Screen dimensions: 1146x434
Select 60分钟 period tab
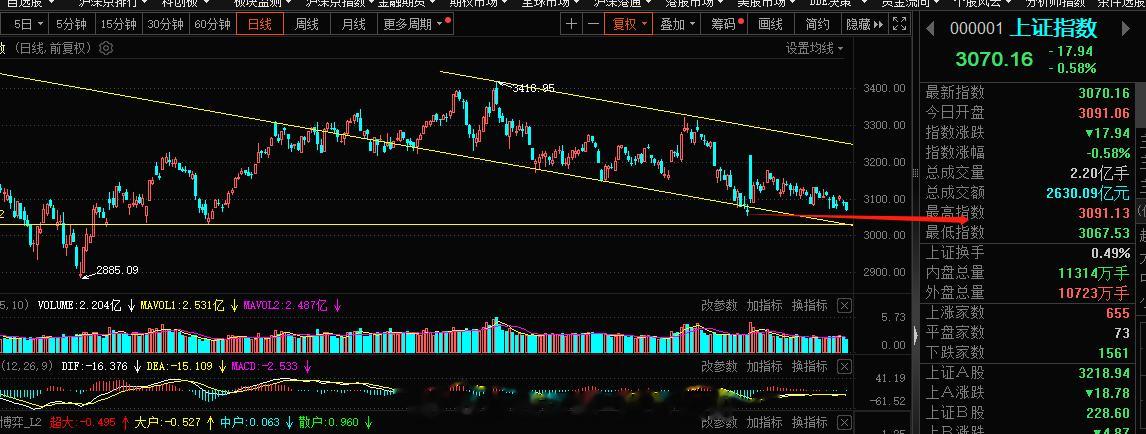tap(213, 24)
